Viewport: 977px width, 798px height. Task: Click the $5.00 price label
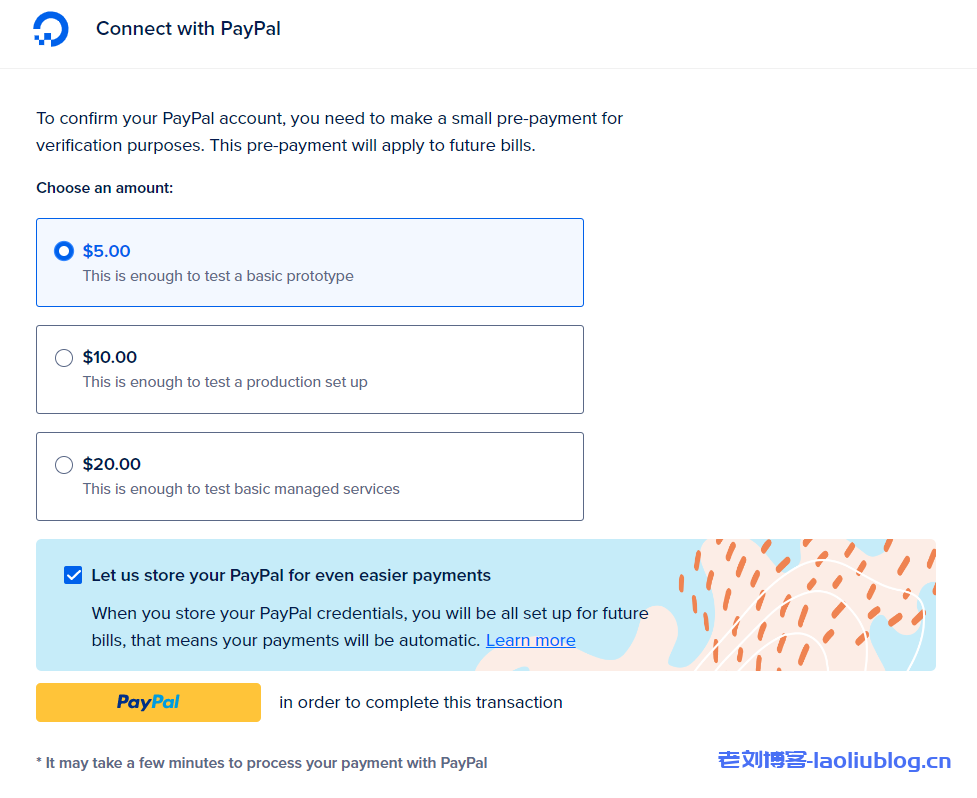[x=107, y=251]
